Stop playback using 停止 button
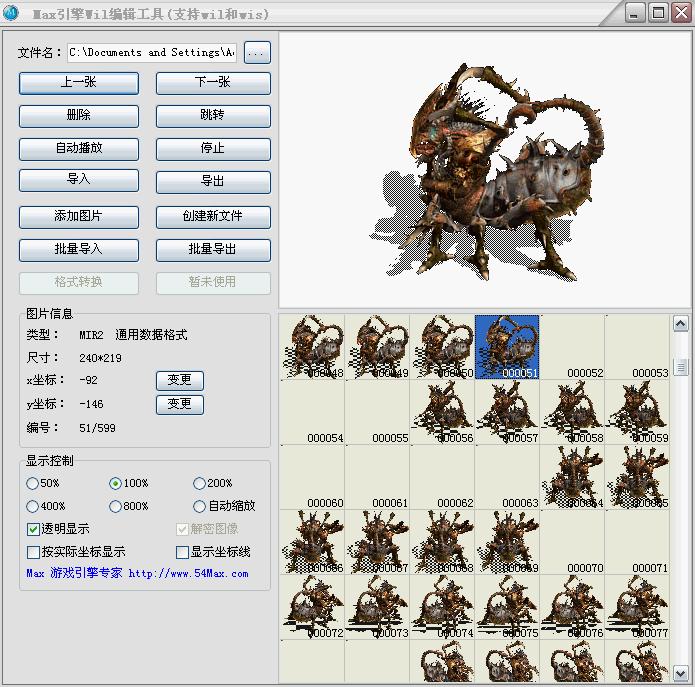This screenshot has width=695, height=687. (x=213, y=149)
